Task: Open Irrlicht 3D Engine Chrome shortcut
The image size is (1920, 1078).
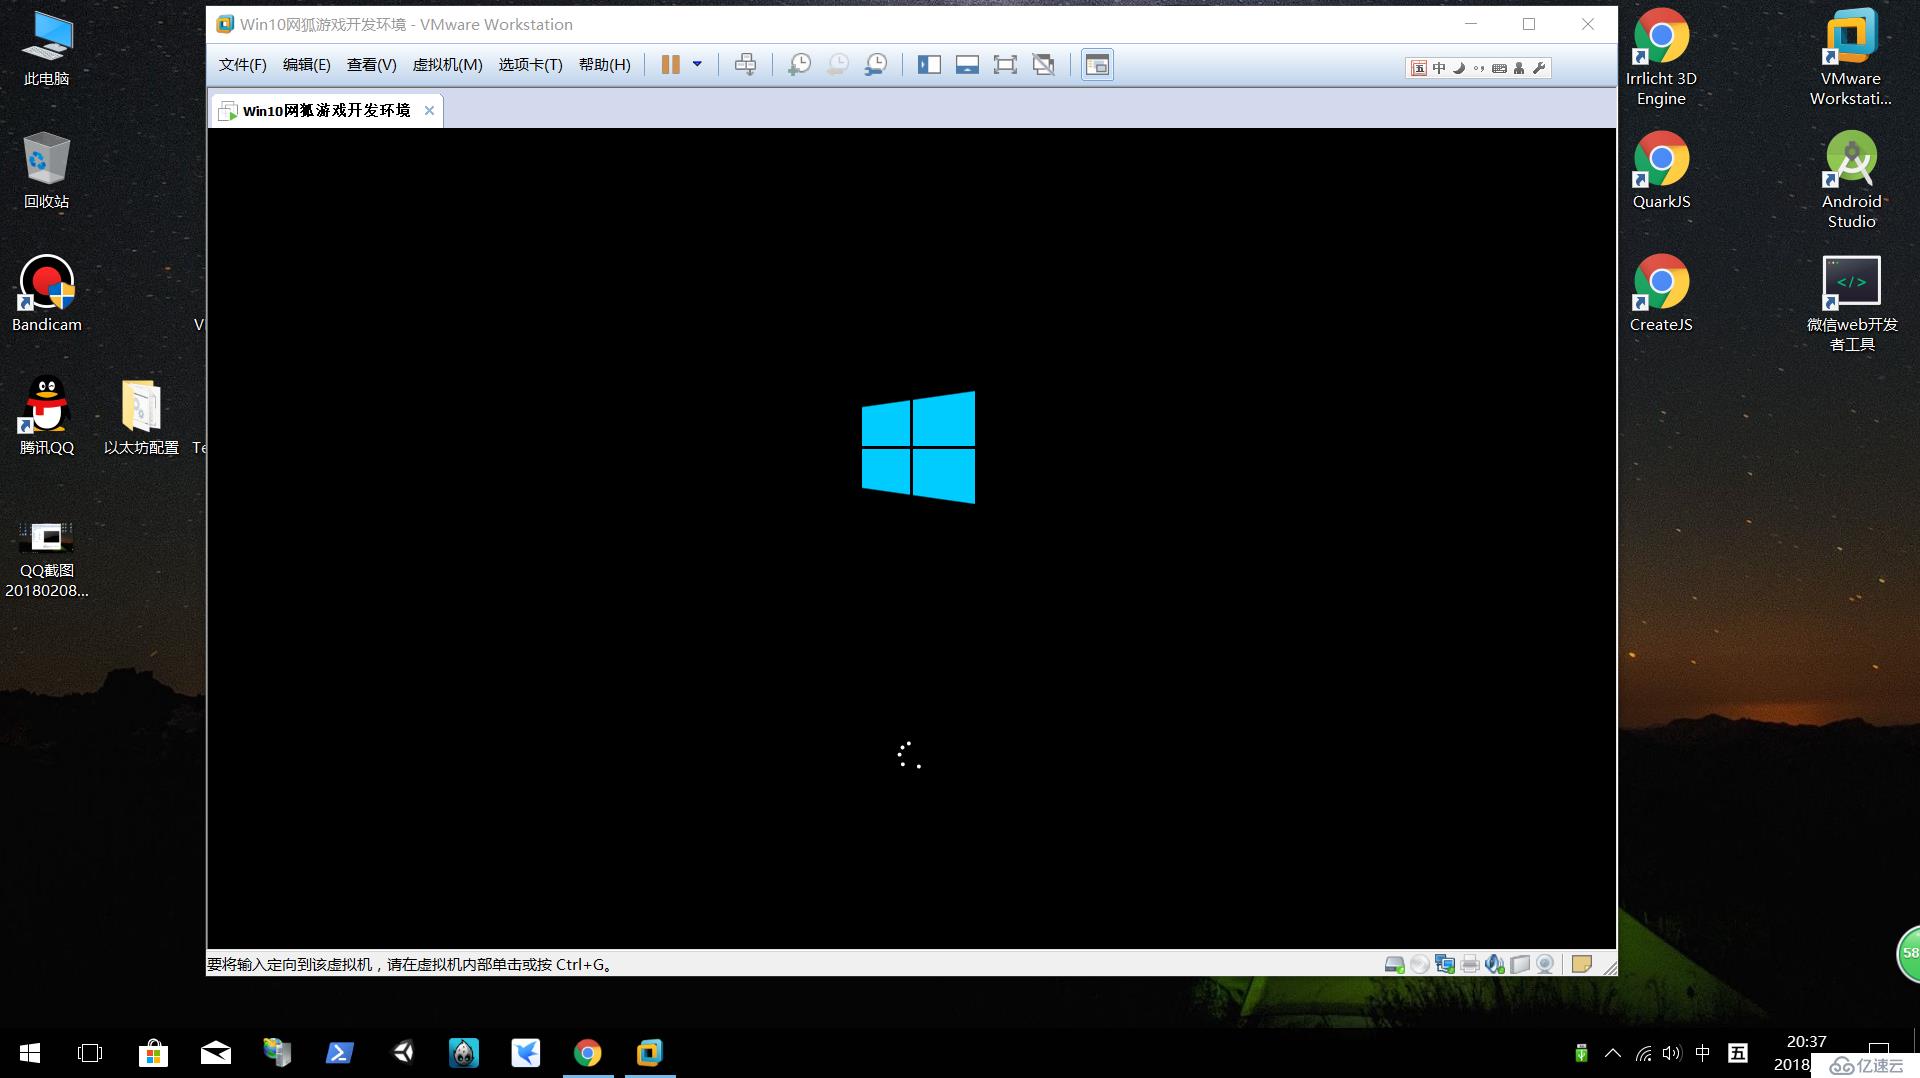Action: coord(1661,57)
